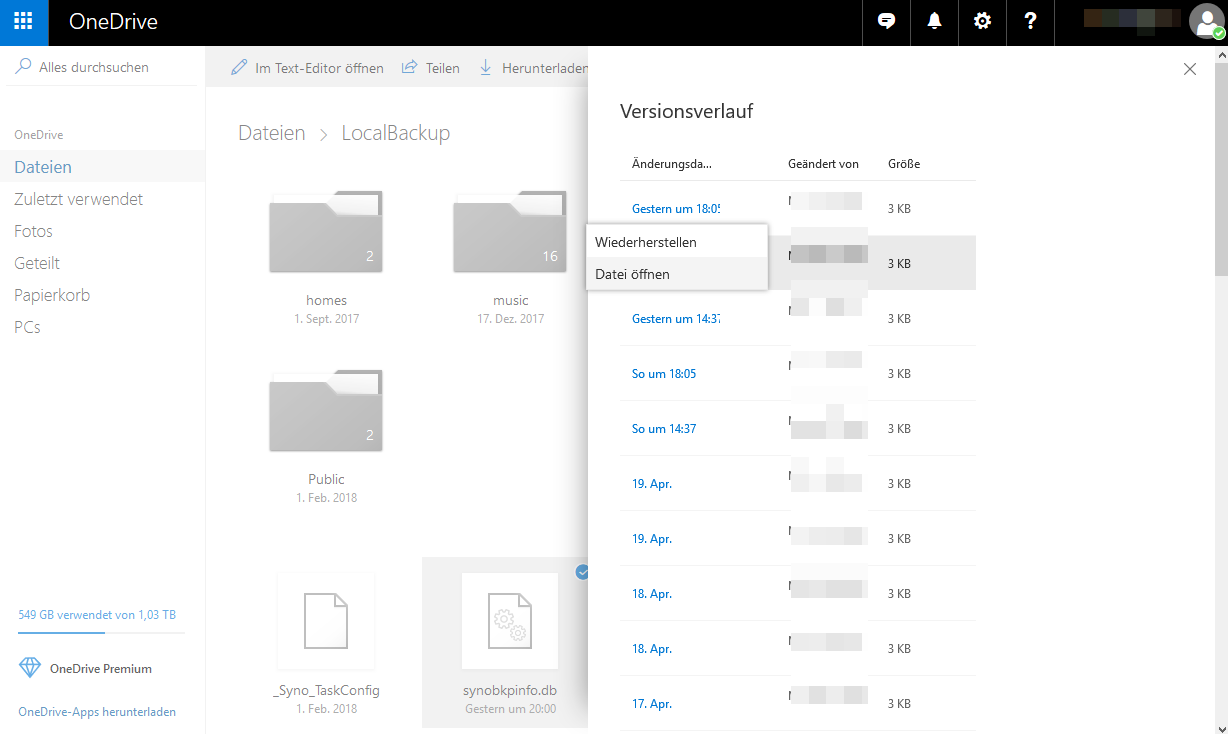Viewport: 1228px width, 734px height.
Task: Click the OneDrive Premium diamond icon
Action: point(30,668)
